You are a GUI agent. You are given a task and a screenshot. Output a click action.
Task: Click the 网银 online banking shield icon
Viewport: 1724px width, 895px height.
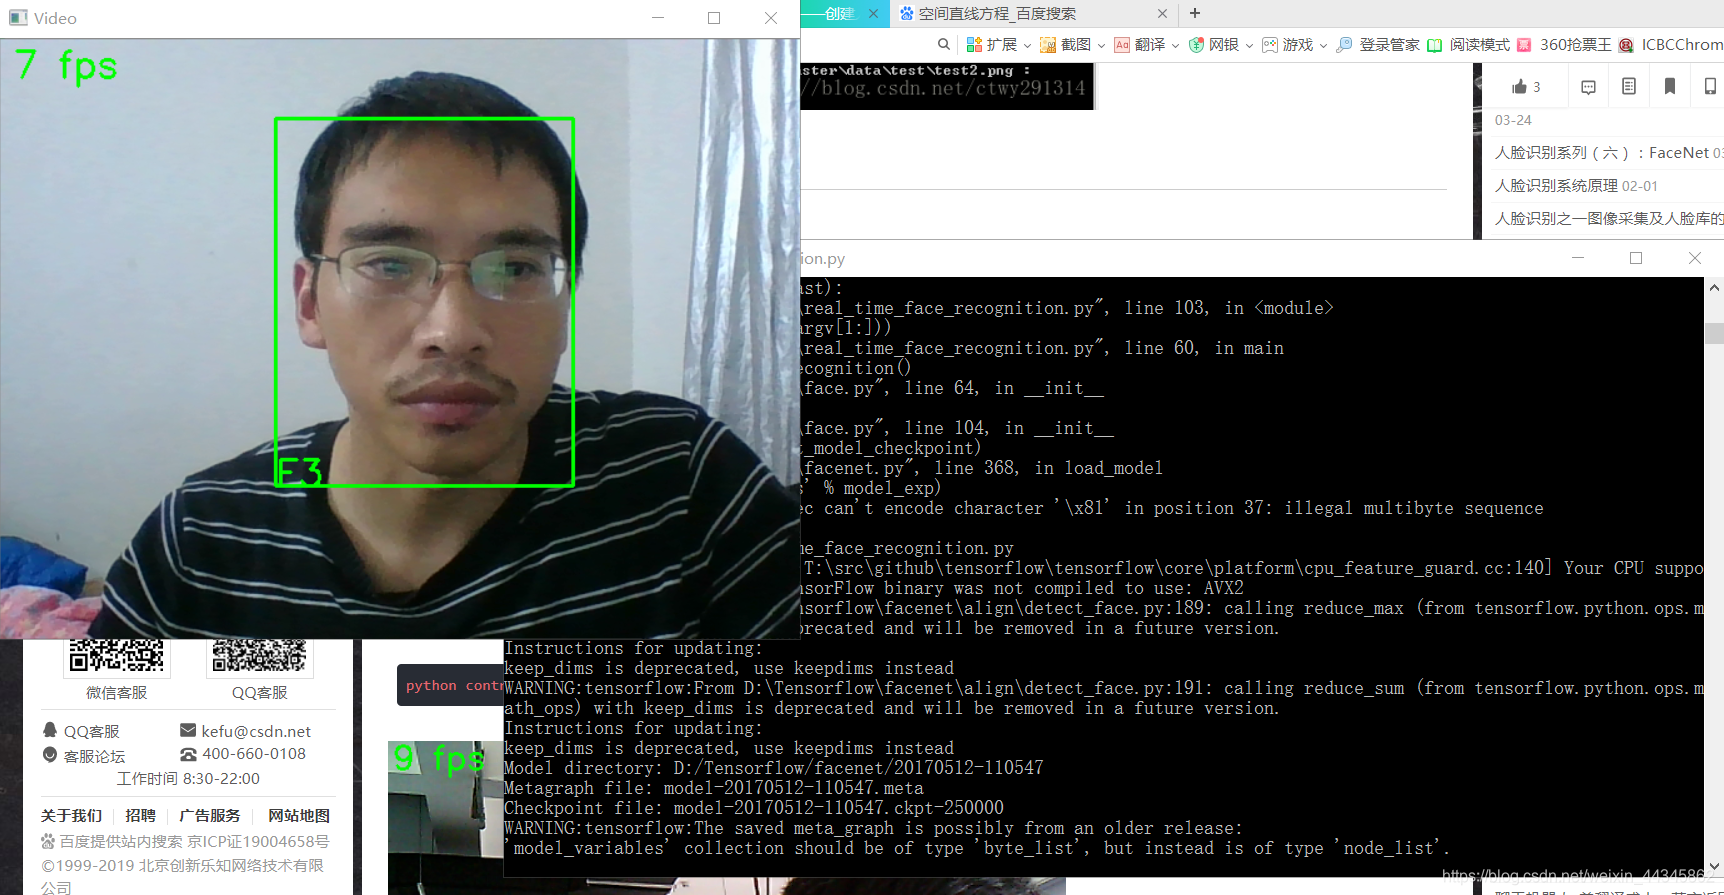(1196, 44)
